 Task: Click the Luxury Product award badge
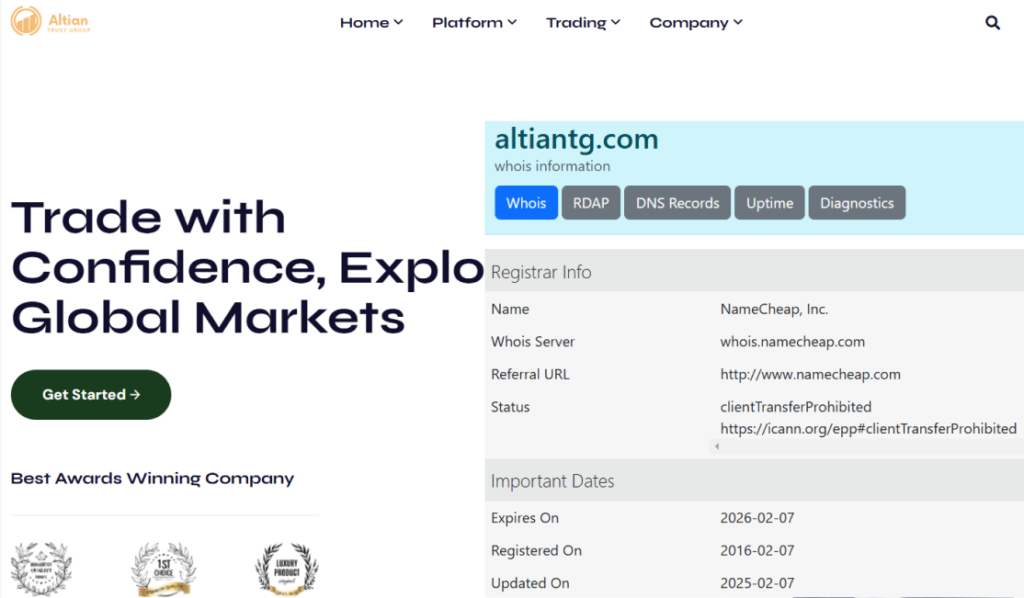287,569
